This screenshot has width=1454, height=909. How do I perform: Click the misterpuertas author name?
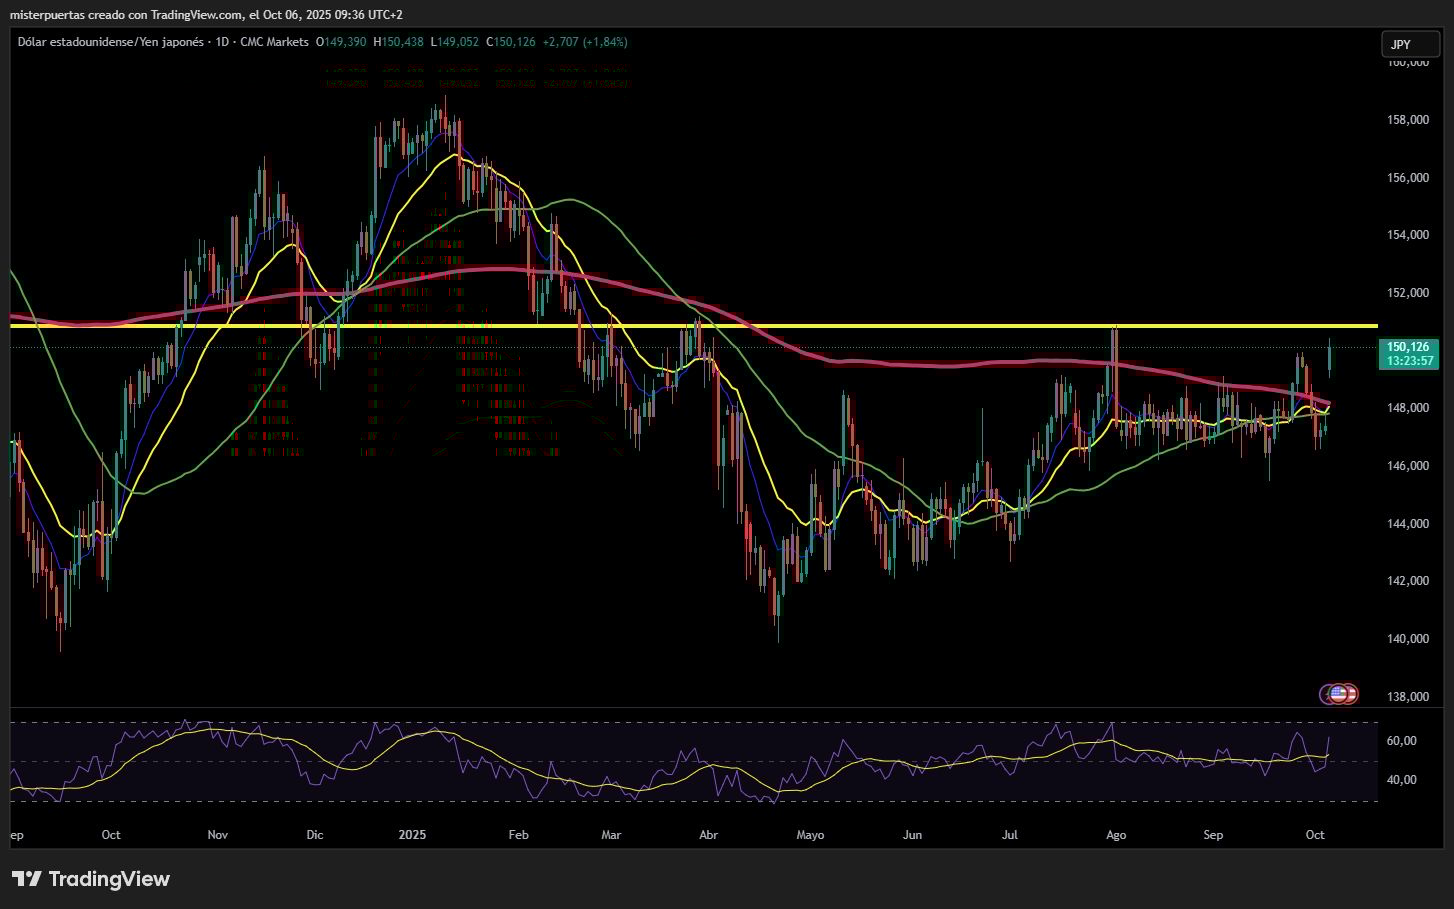pos(48,15)
